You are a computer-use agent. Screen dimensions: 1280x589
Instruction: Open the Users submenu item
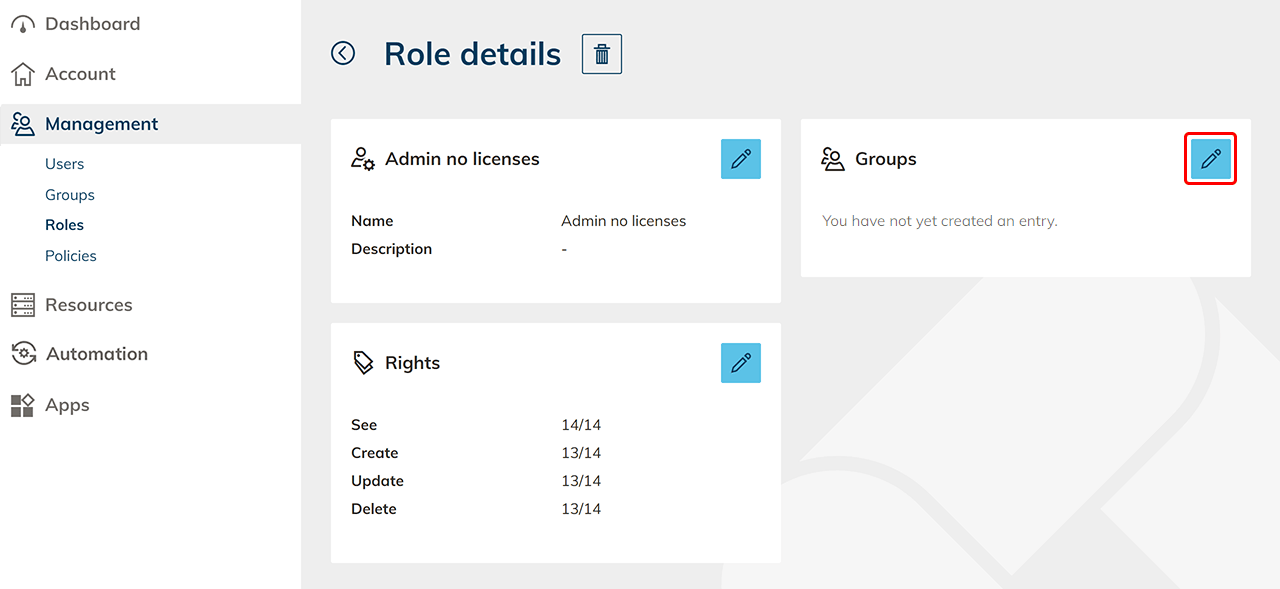coord(64,164)
